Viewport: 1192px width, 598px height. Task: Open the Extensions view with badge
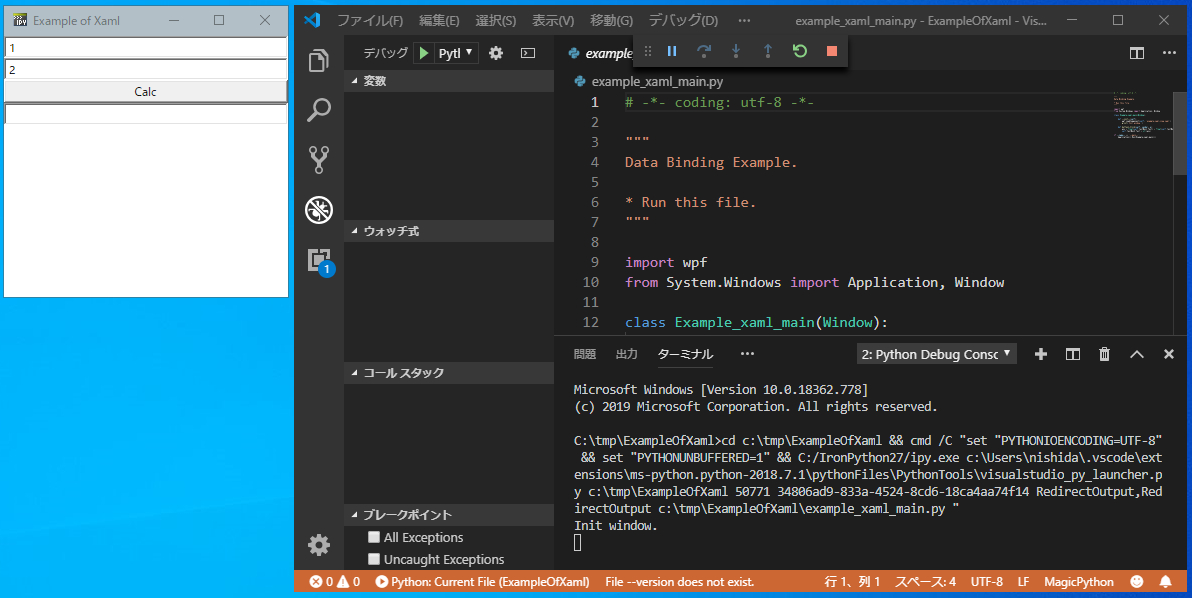pyautogui.click(x=320, y=261)
